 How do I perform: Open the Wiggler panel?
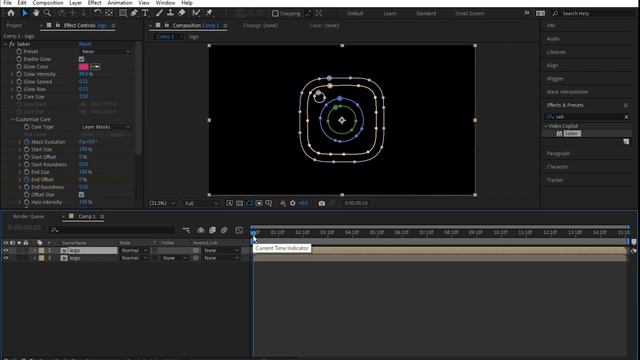tap(555, 79)
